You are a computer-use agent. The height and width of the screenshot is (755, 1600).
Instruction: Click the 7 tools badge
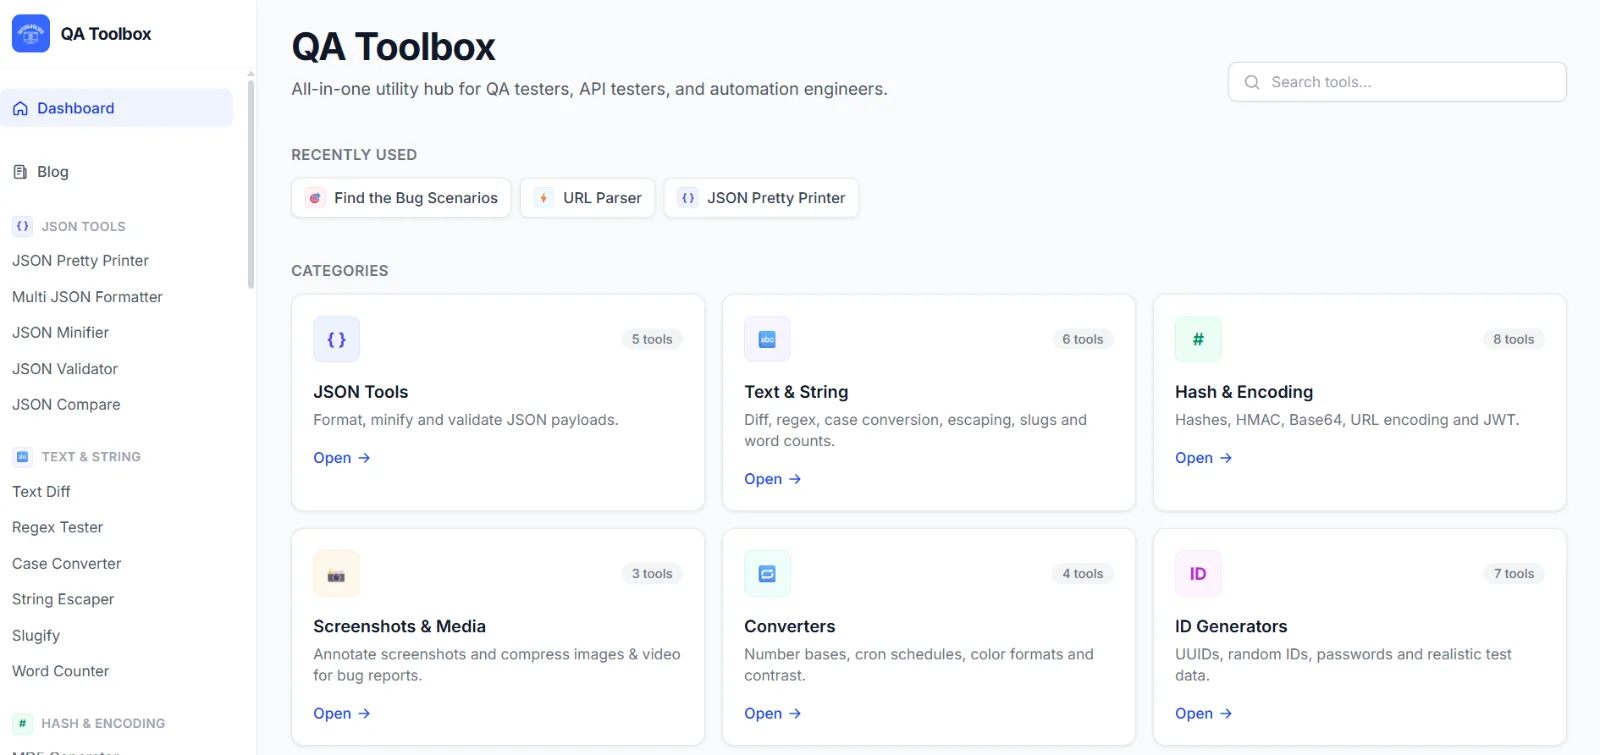point(1514,574)
